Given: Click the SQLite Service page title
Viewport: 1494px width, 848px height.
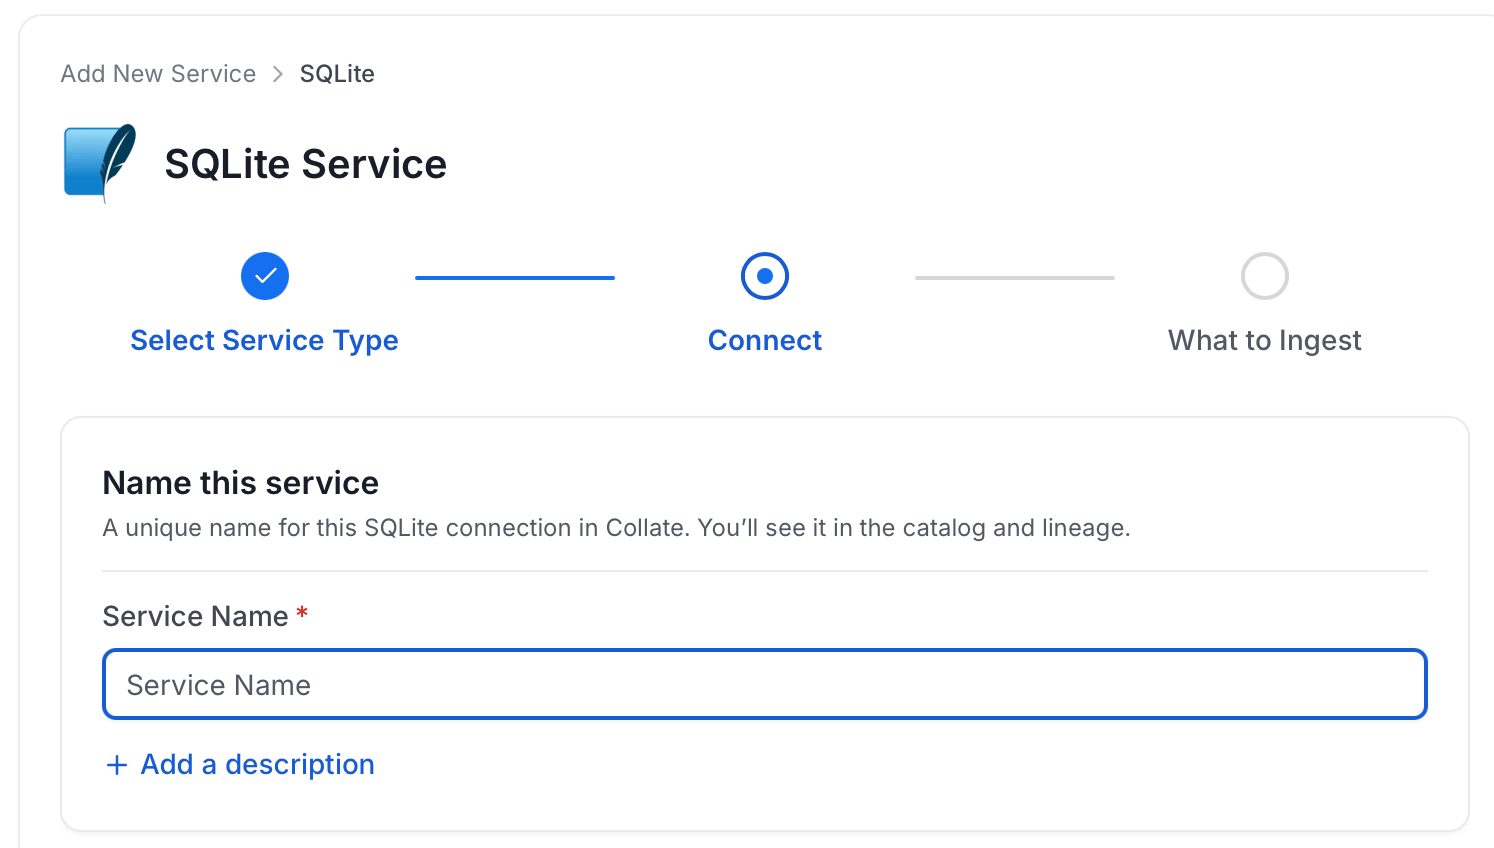Looking at the screenshot, I should (306, 164).
